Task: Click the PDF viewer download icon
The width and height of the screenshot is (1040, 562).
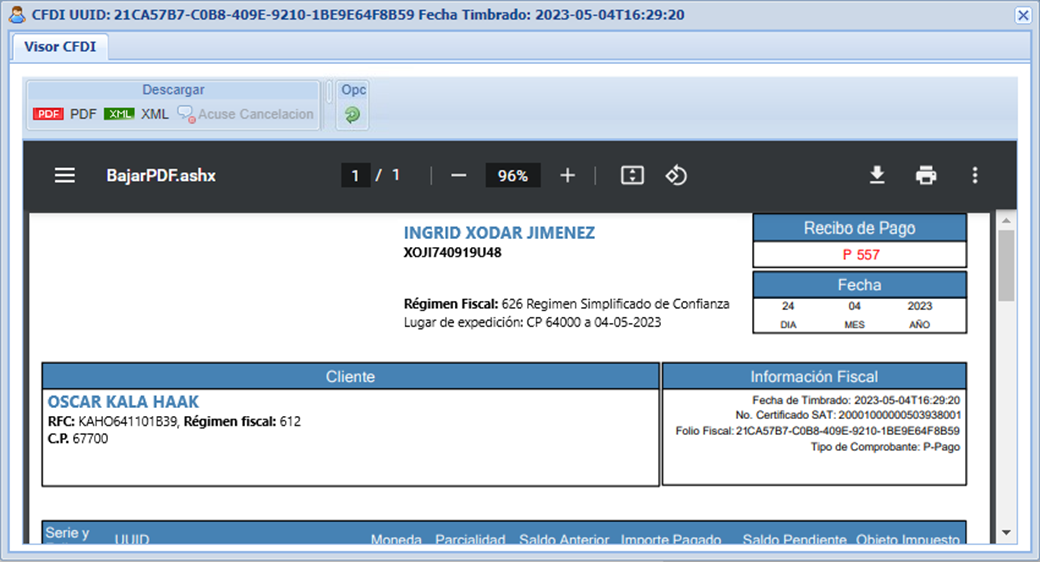Action: click(x=877, y=175)
